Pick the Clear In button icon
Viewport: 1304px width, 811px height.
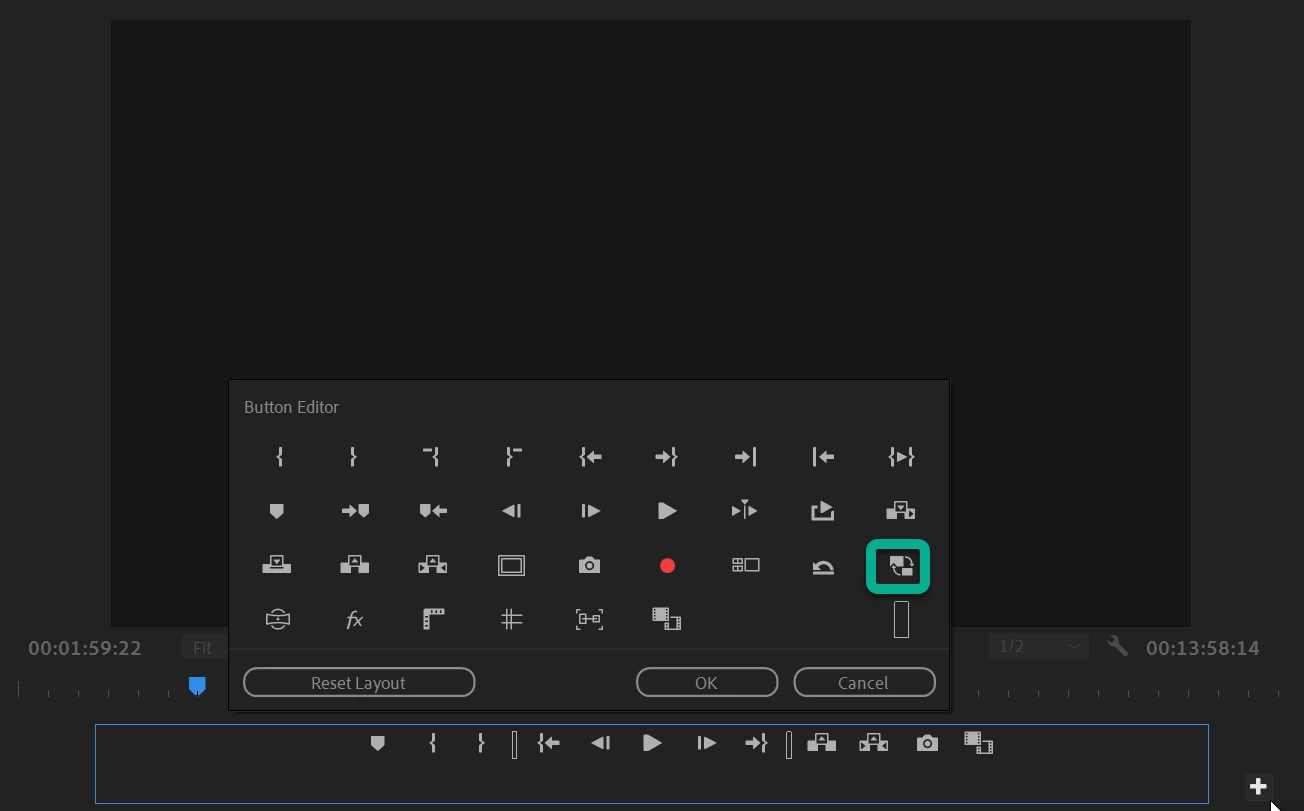(x=432, y=457)
